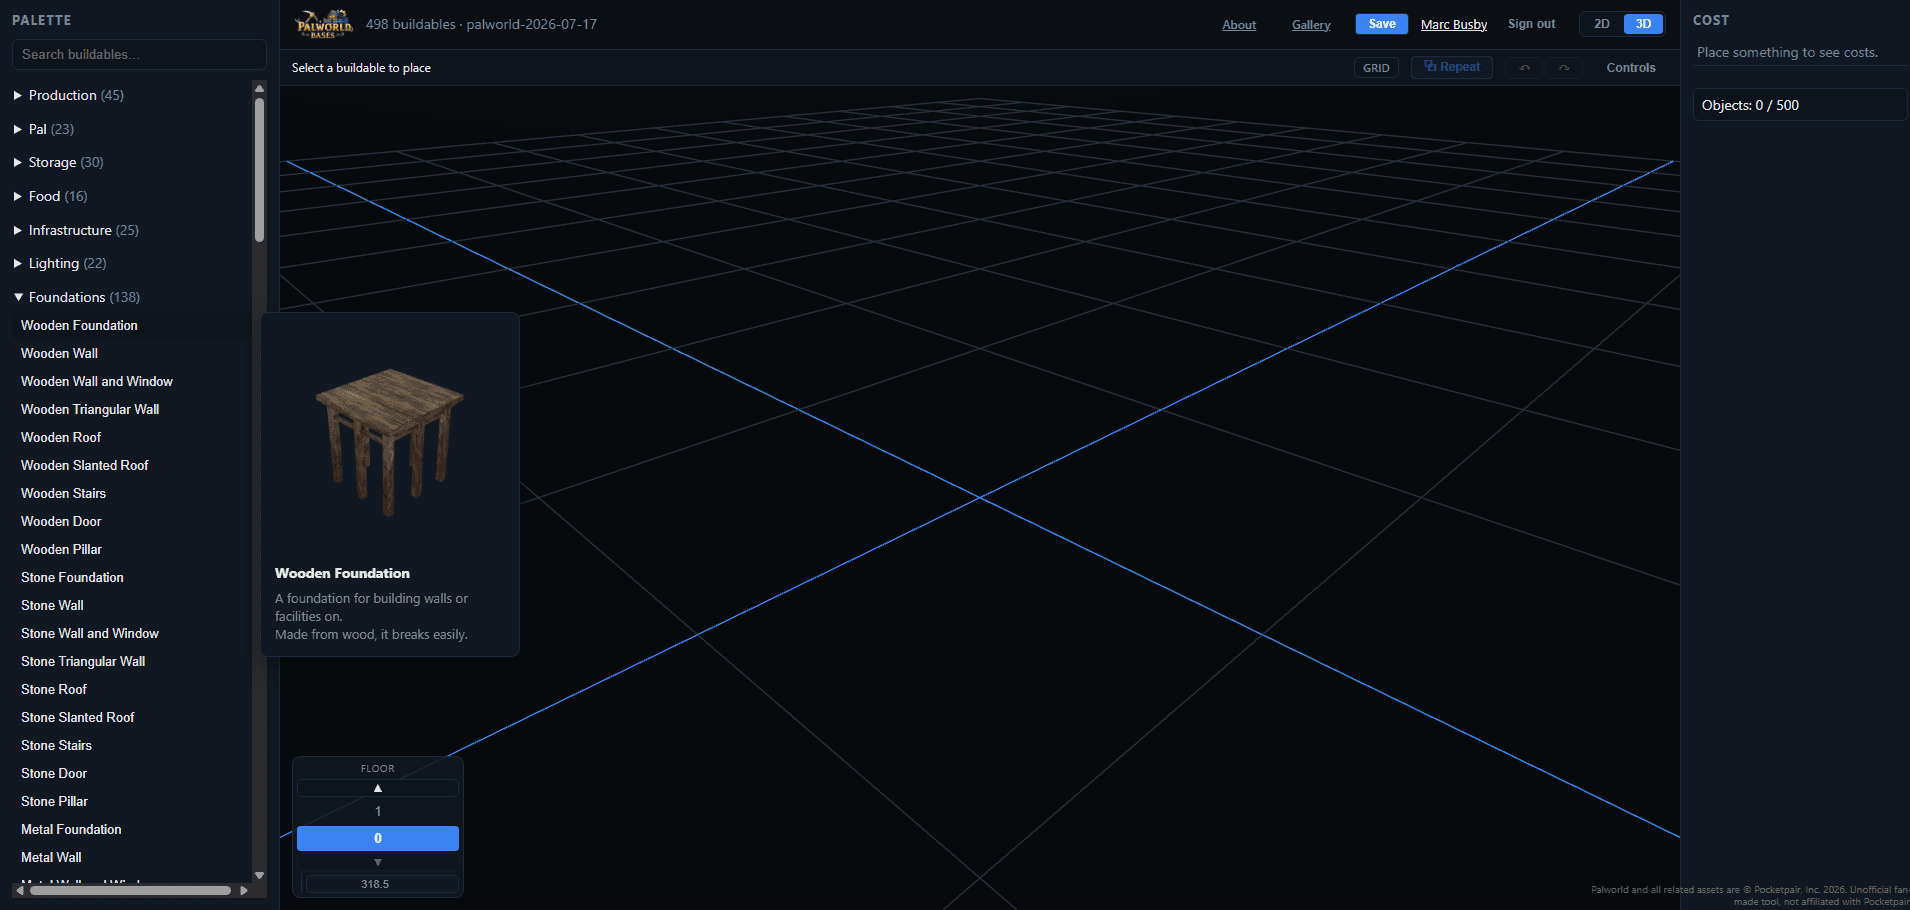Click the Palworld Bases logo
The width and height of the screenshot is (1910, 910).
point(324,24)
